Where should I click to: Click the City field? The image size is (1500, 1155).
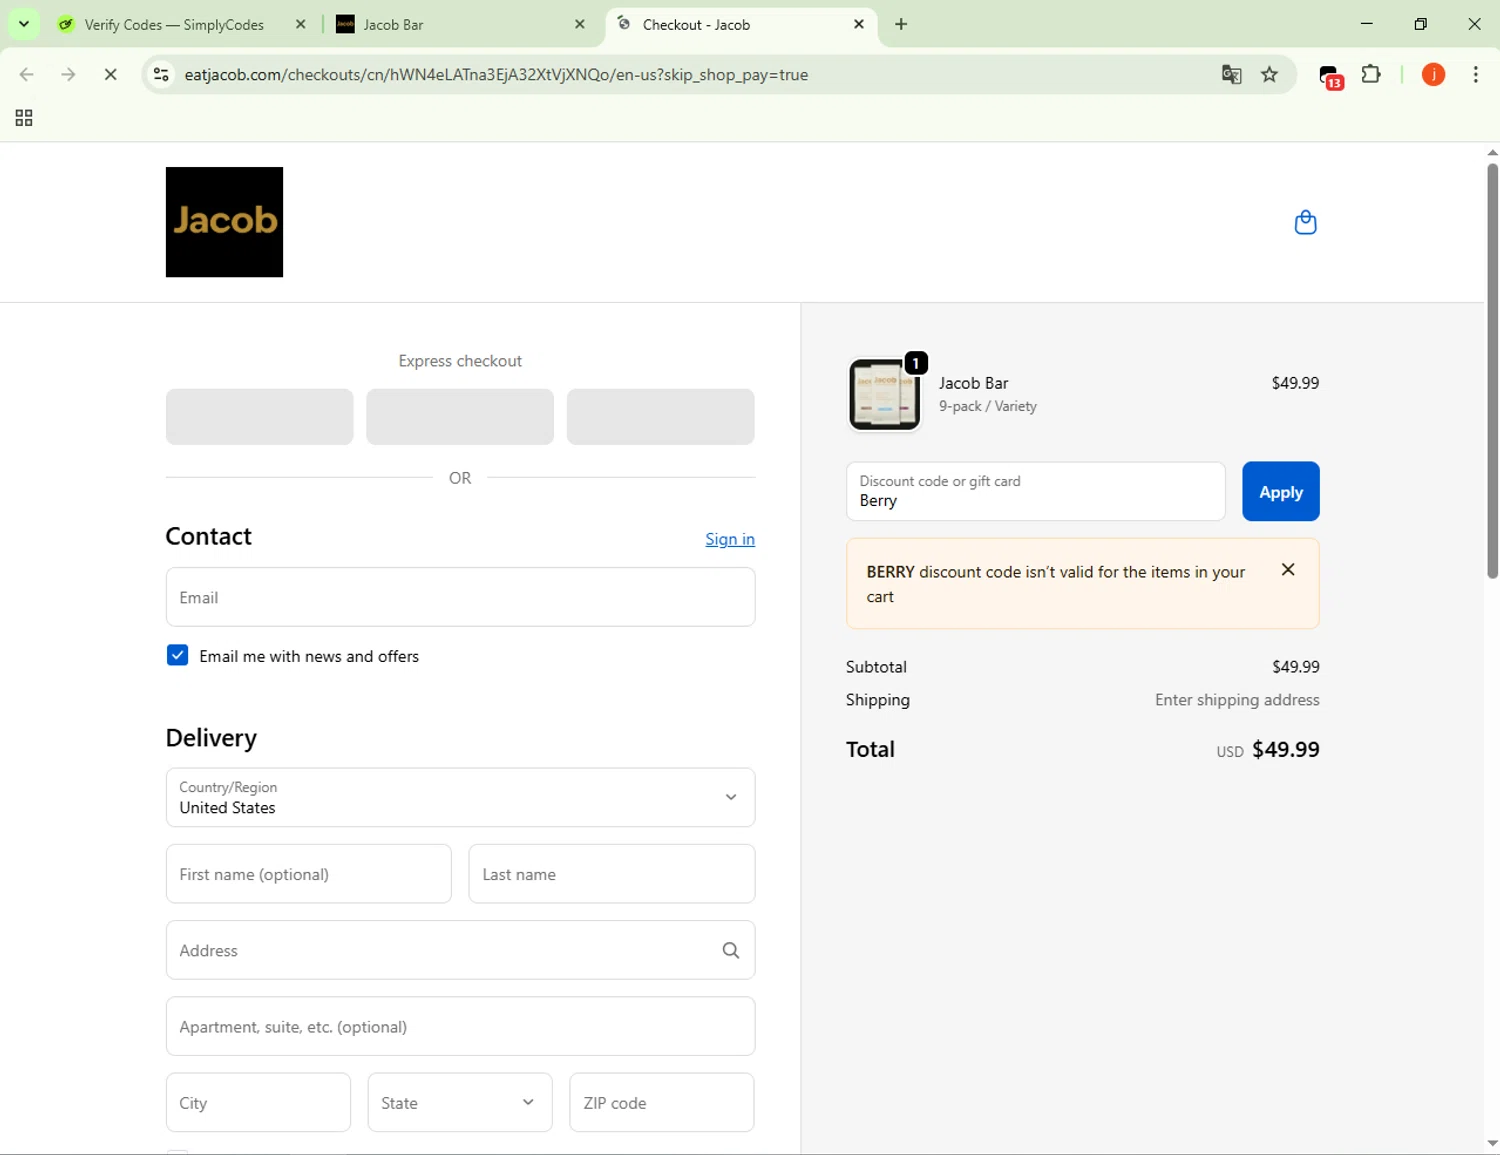click(258, 1103)
